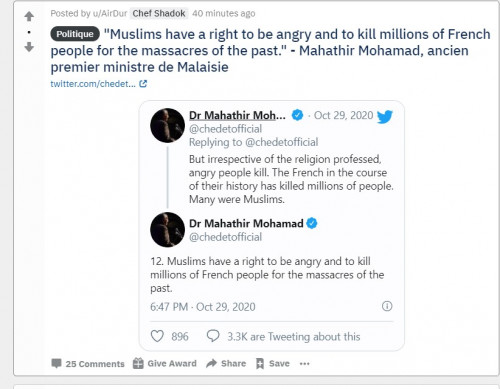Open the Politique flair tag
This screenshot has height=389, width=500.
75,34
